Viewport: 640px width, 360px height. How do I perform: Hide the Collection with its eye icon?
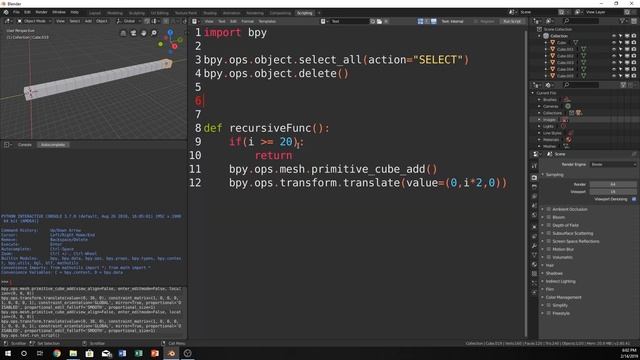tap(614, 36)
